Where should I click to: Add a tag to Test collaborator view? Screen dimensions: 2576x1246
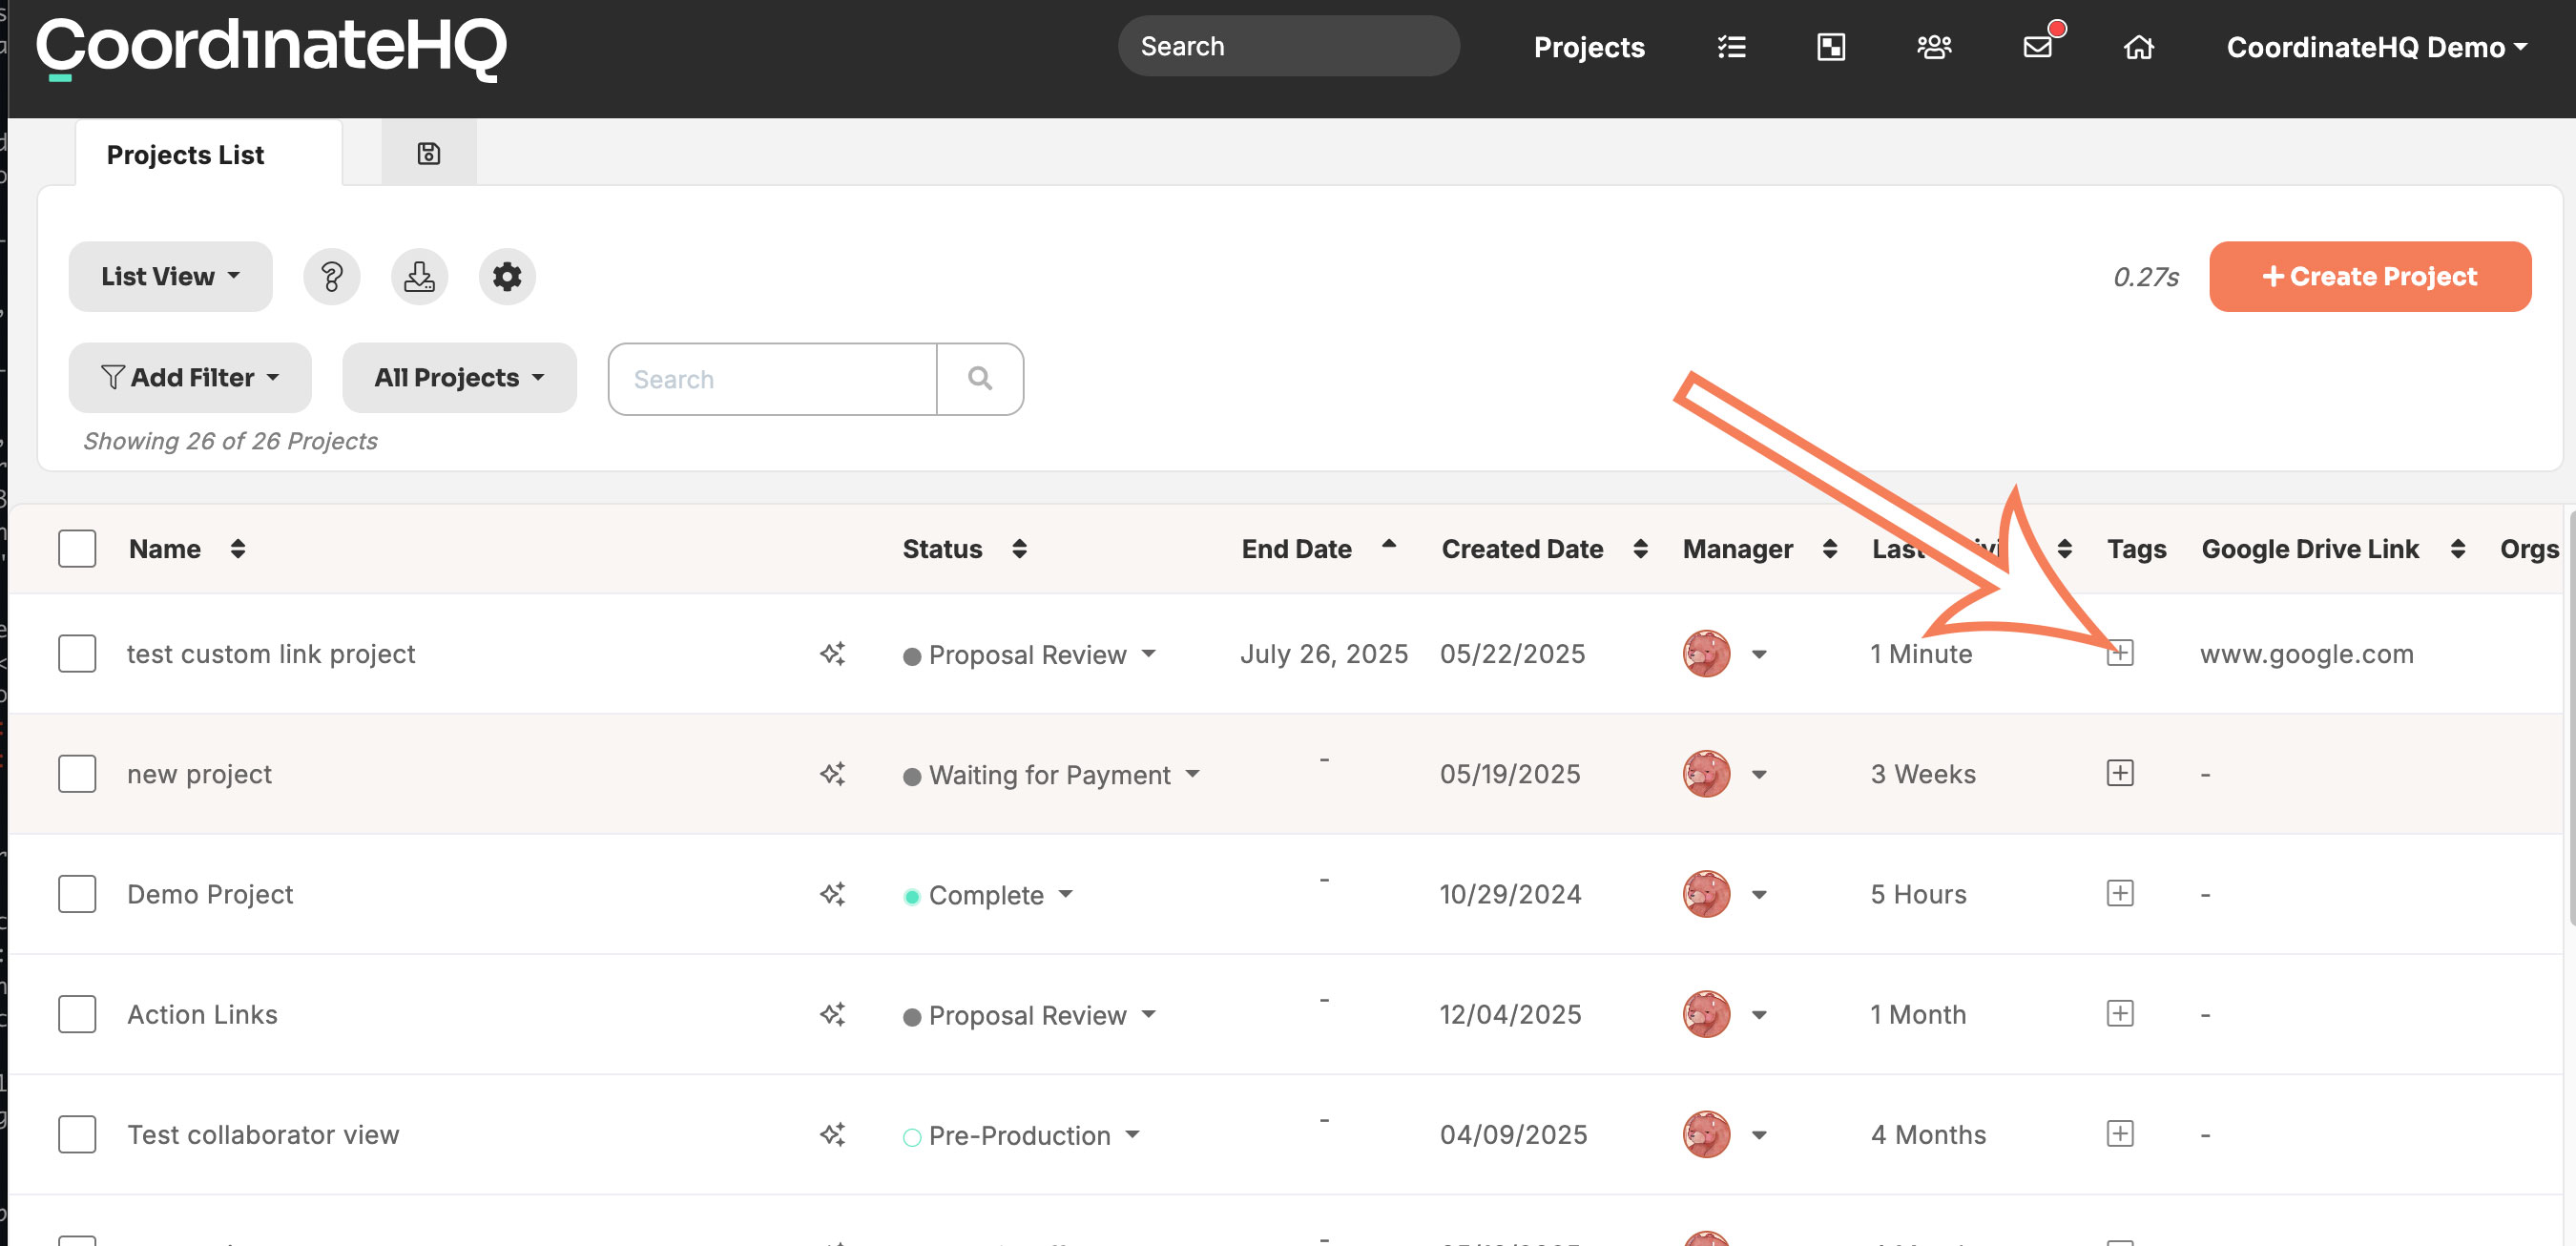coord(2120,1133)
